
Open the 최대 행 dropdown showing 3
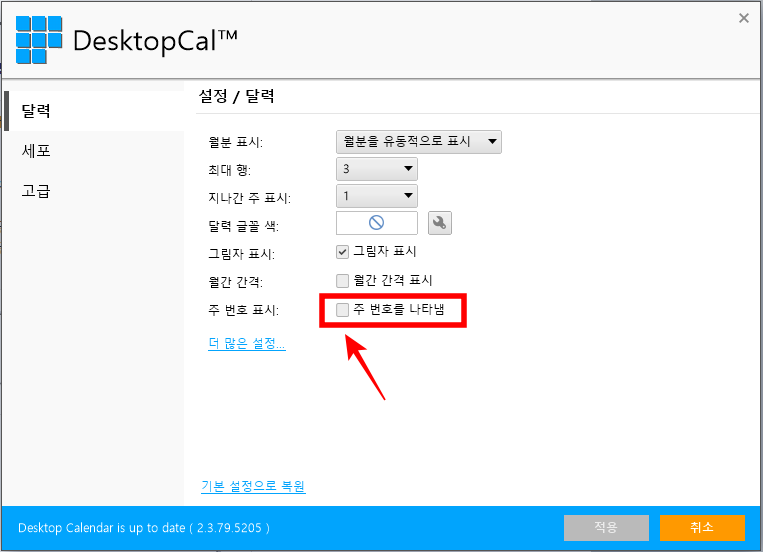point(377,169)
